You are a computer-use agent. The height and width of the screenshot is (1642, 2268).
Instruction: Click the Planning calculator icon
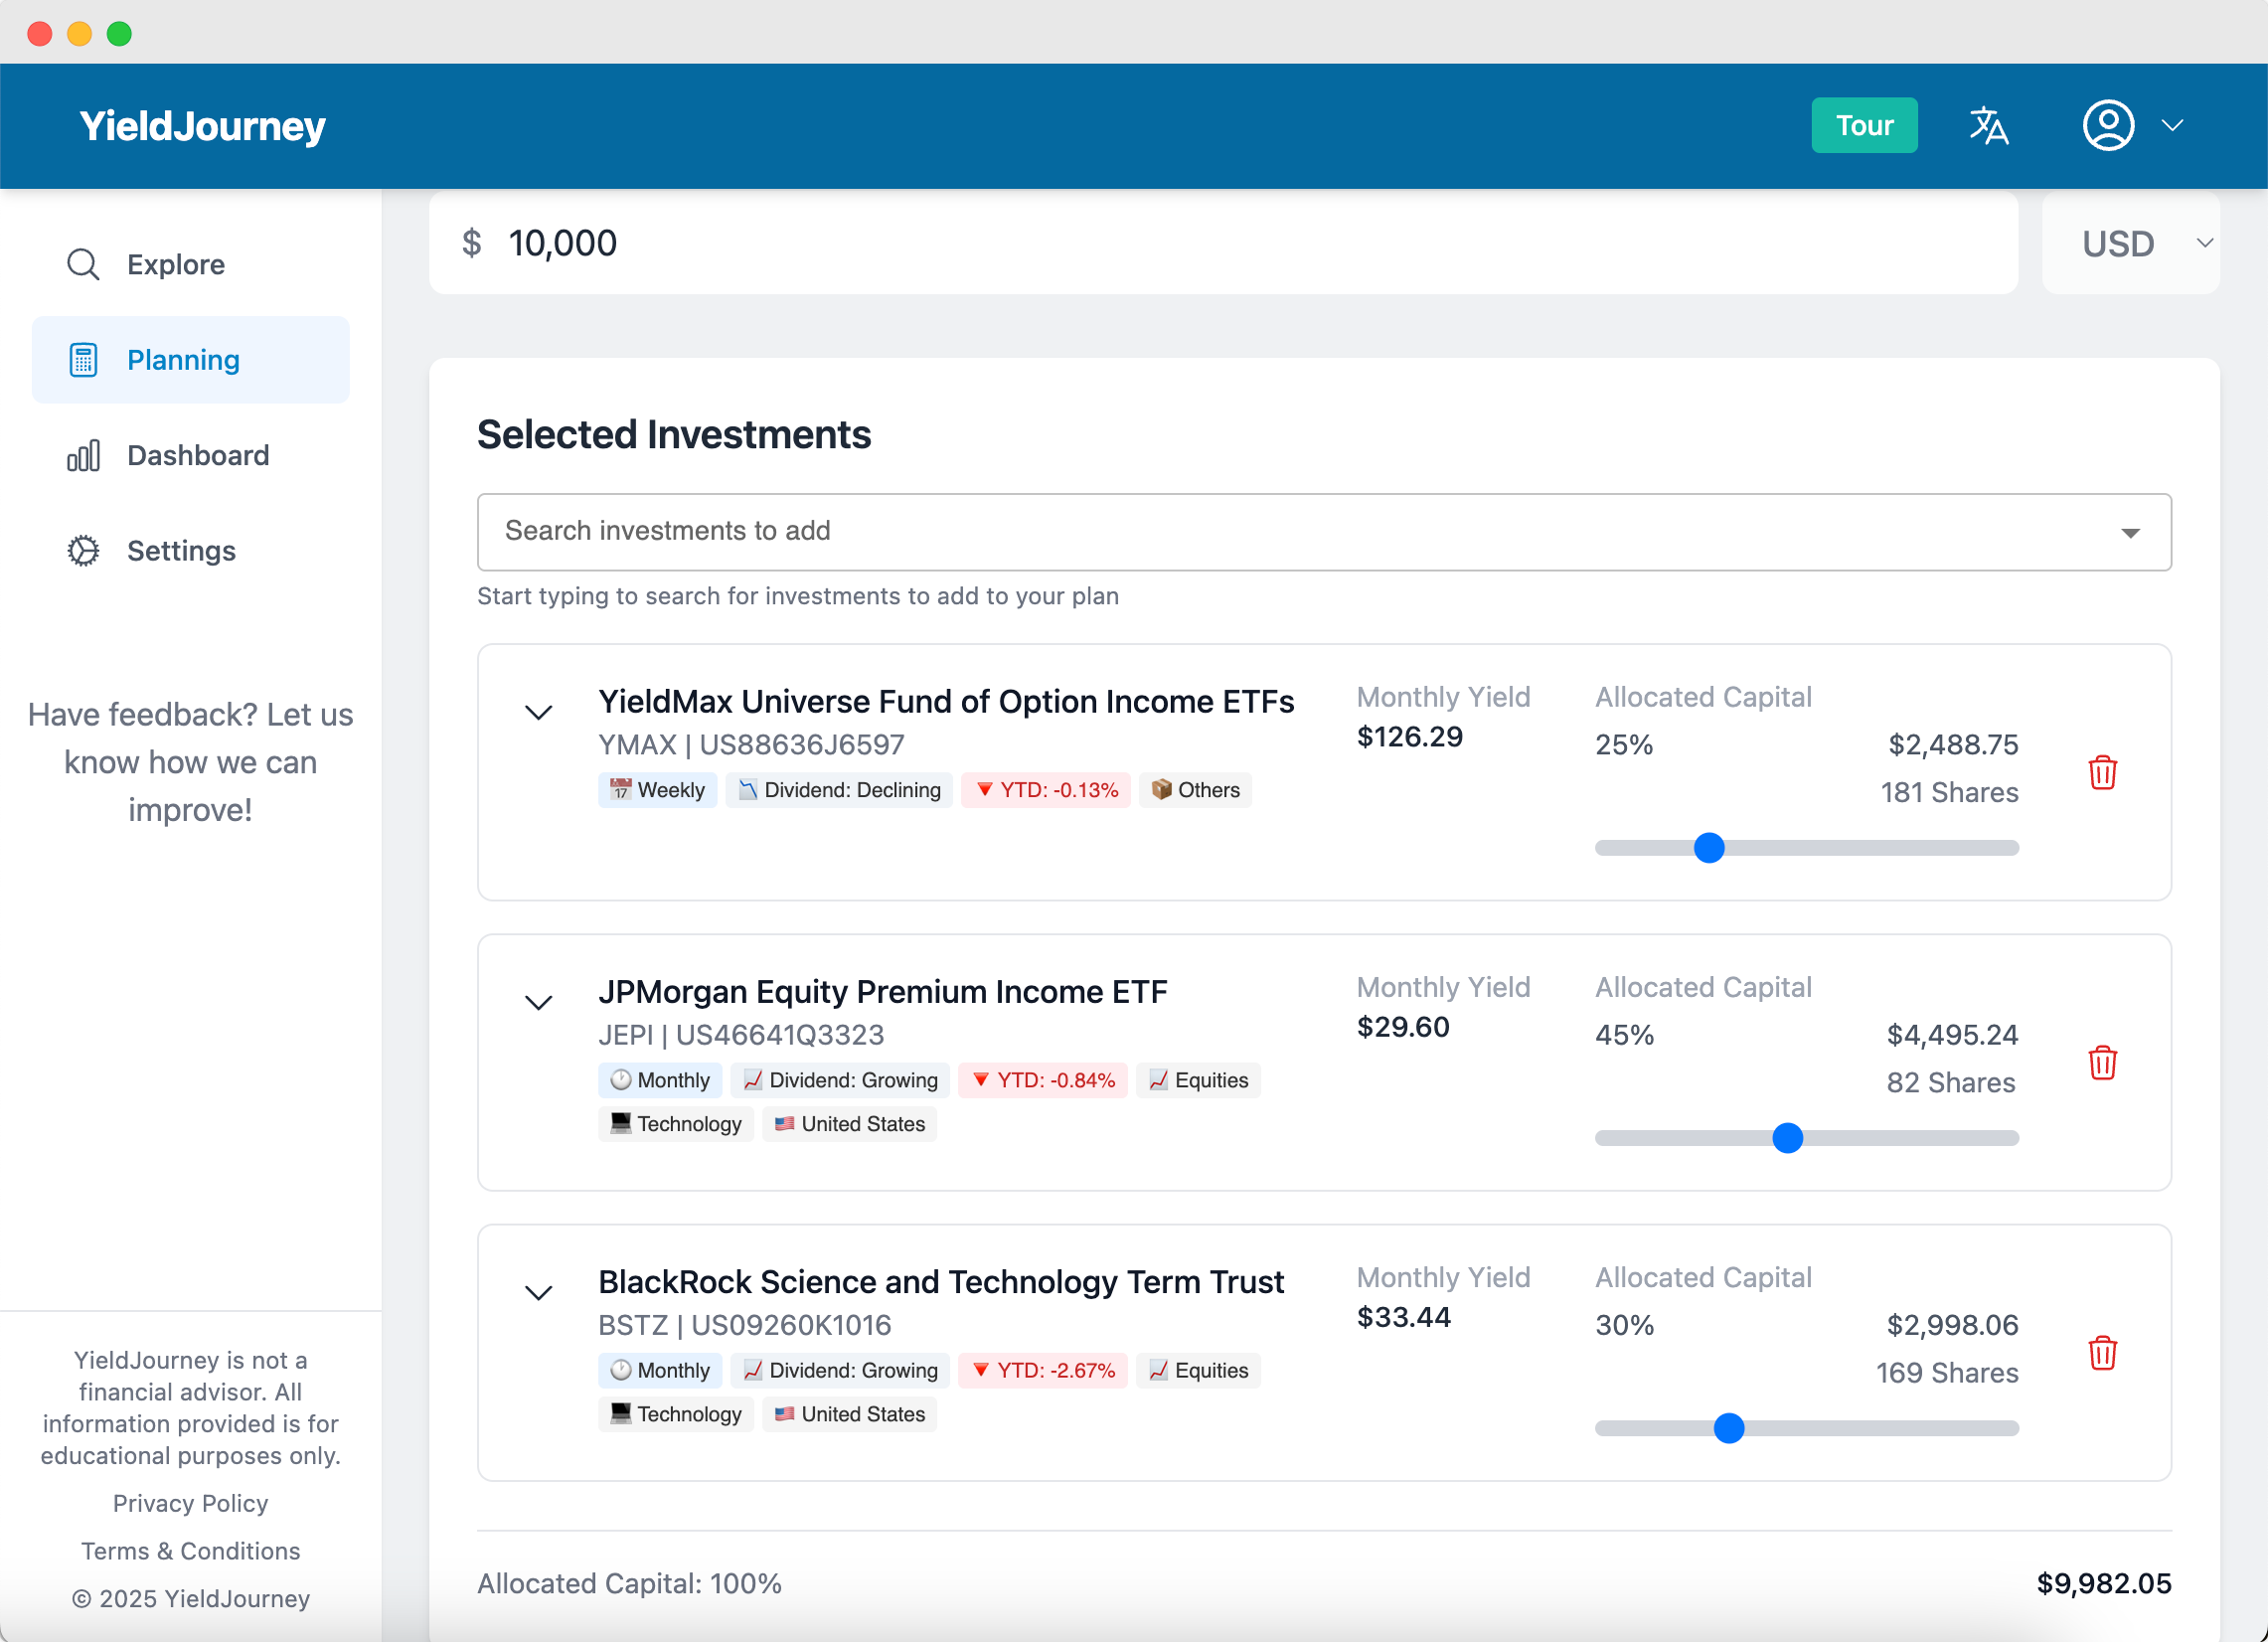pos(83,360)
